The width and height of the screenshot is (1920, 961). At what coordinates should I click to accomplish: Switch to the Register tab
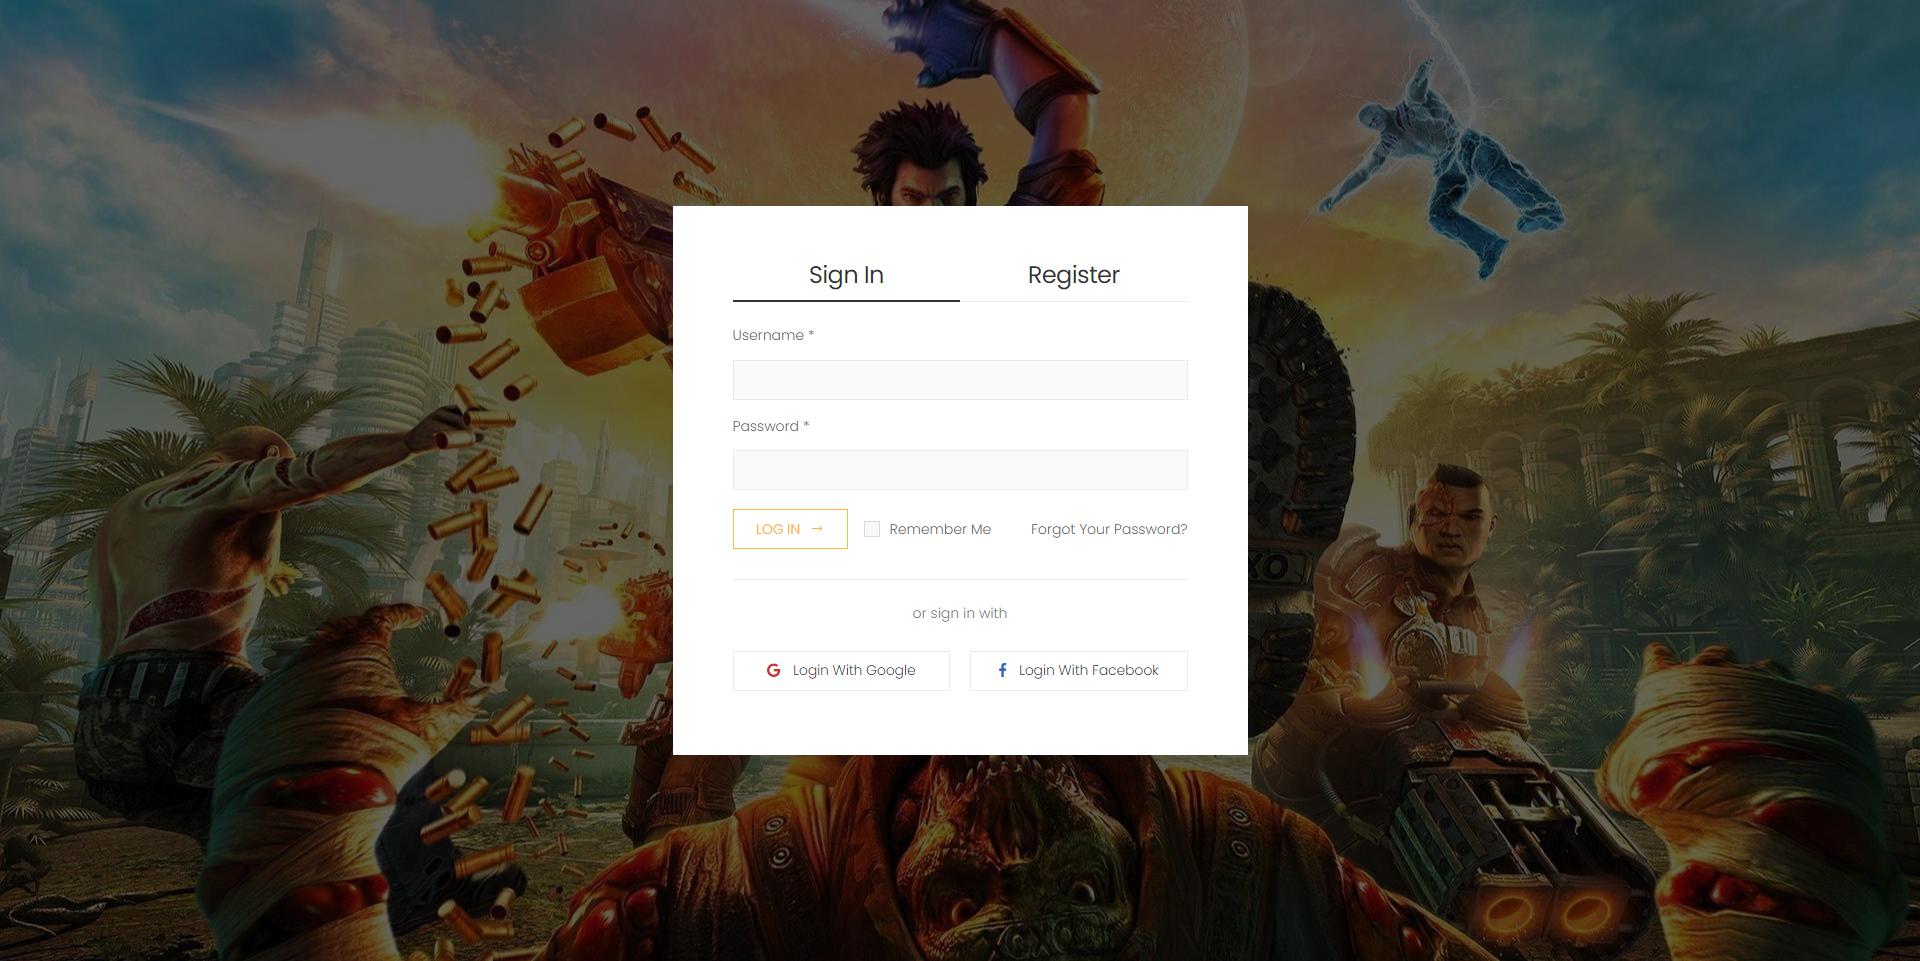click(x=1073, y=275)
